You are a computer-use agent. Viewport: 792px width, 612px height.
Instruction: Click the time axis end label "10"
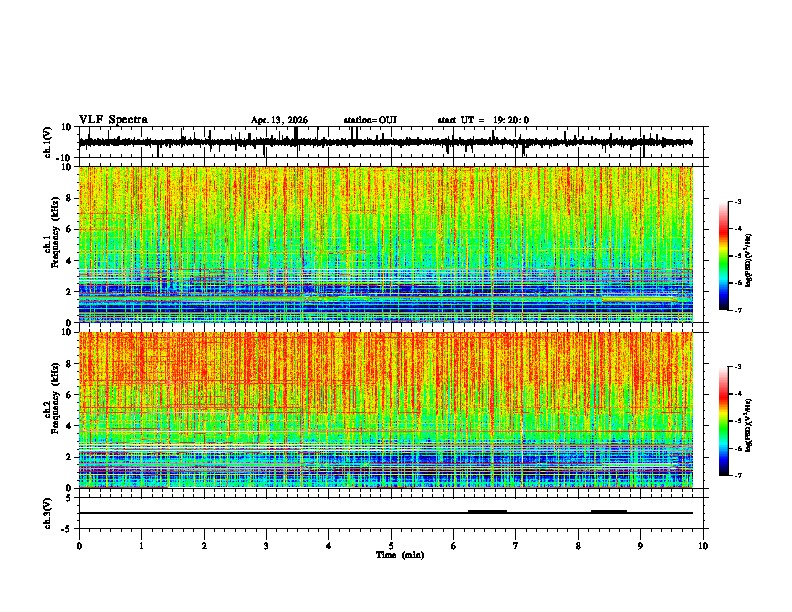click(x=703, y=546)
